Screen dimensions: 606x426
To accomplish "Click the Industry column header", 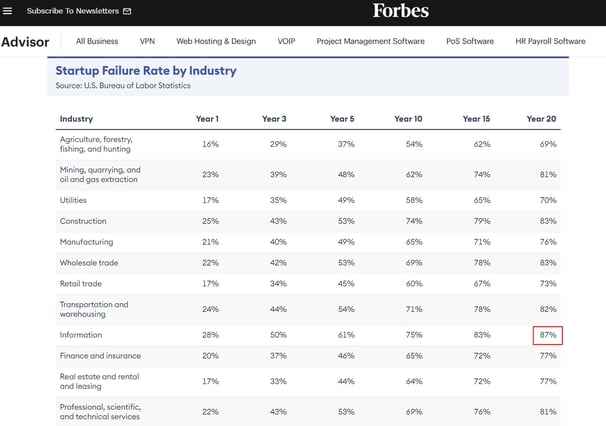I will click(x=77, y=119).
